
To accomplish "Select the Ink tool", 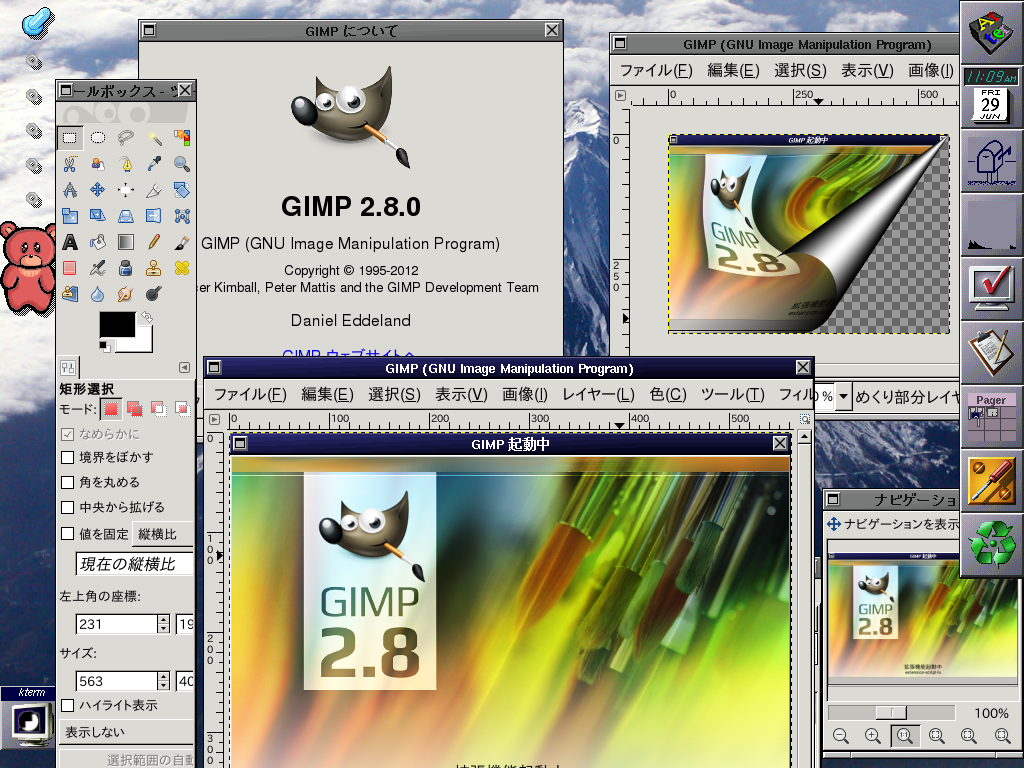I will (x=125, y=268).
